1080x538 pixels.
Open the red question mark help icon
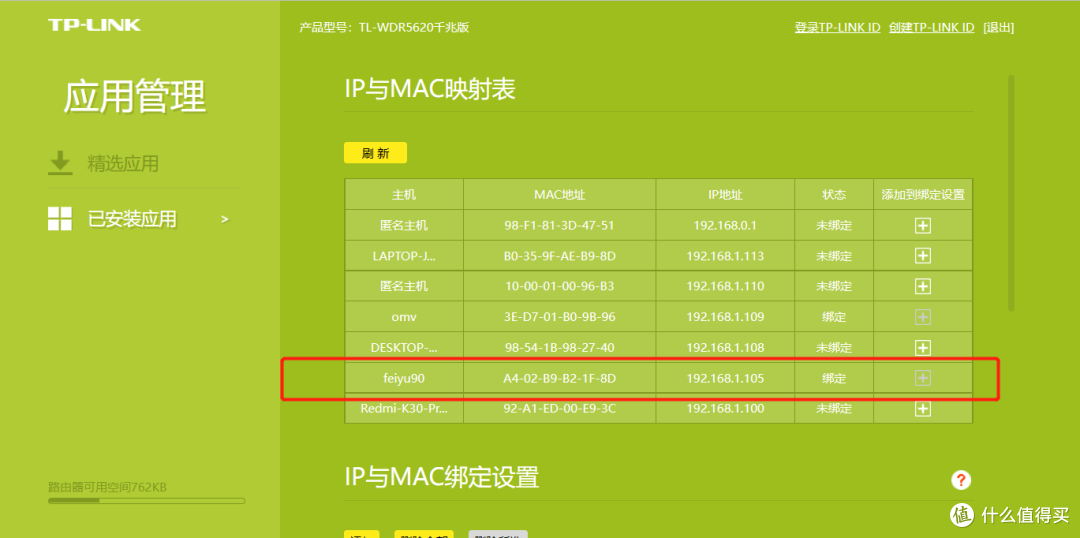click(x=961, y=480)
